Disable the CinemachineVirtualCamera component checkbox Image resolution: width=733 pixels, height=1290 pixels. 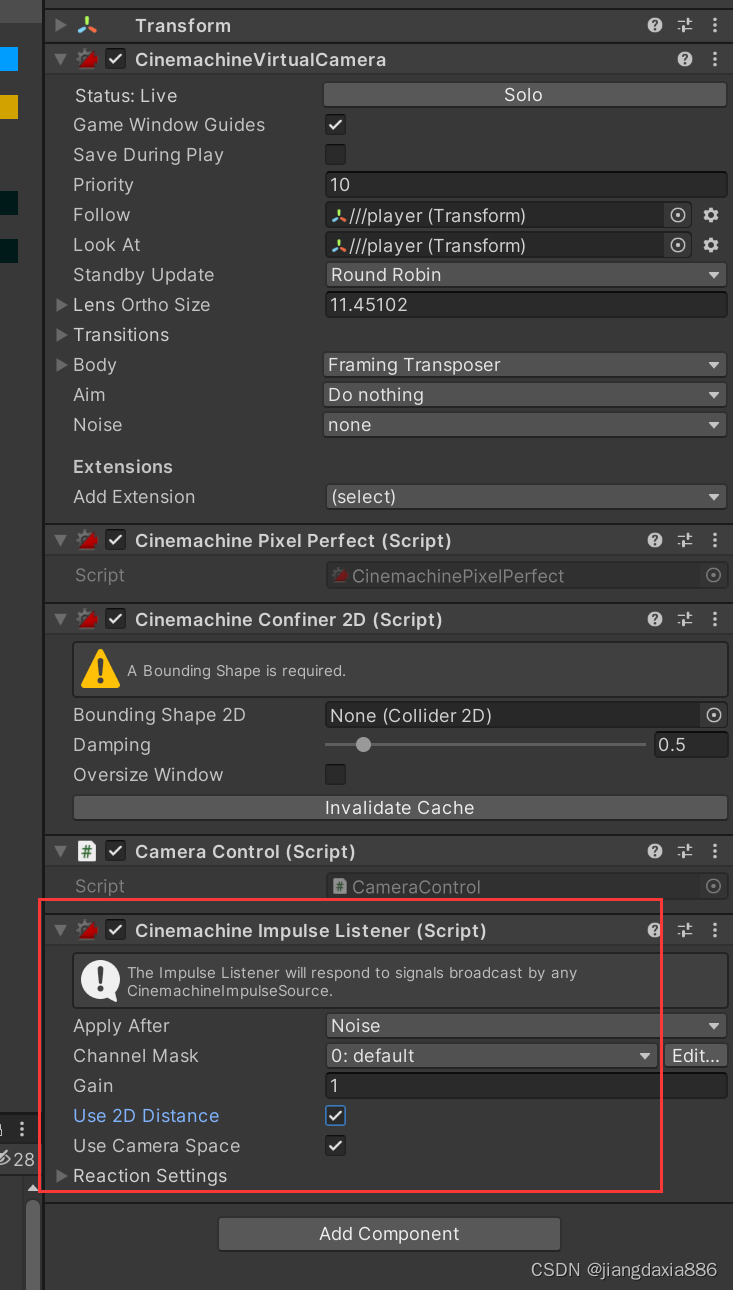[x=116, y=60]
